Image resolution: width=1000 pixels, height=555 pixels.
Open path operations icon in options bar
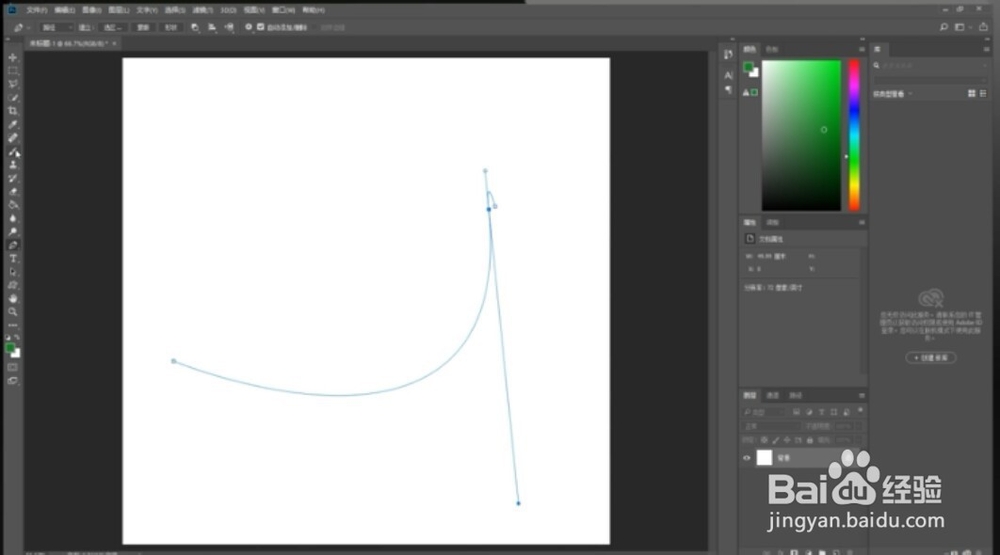[195, 27]
